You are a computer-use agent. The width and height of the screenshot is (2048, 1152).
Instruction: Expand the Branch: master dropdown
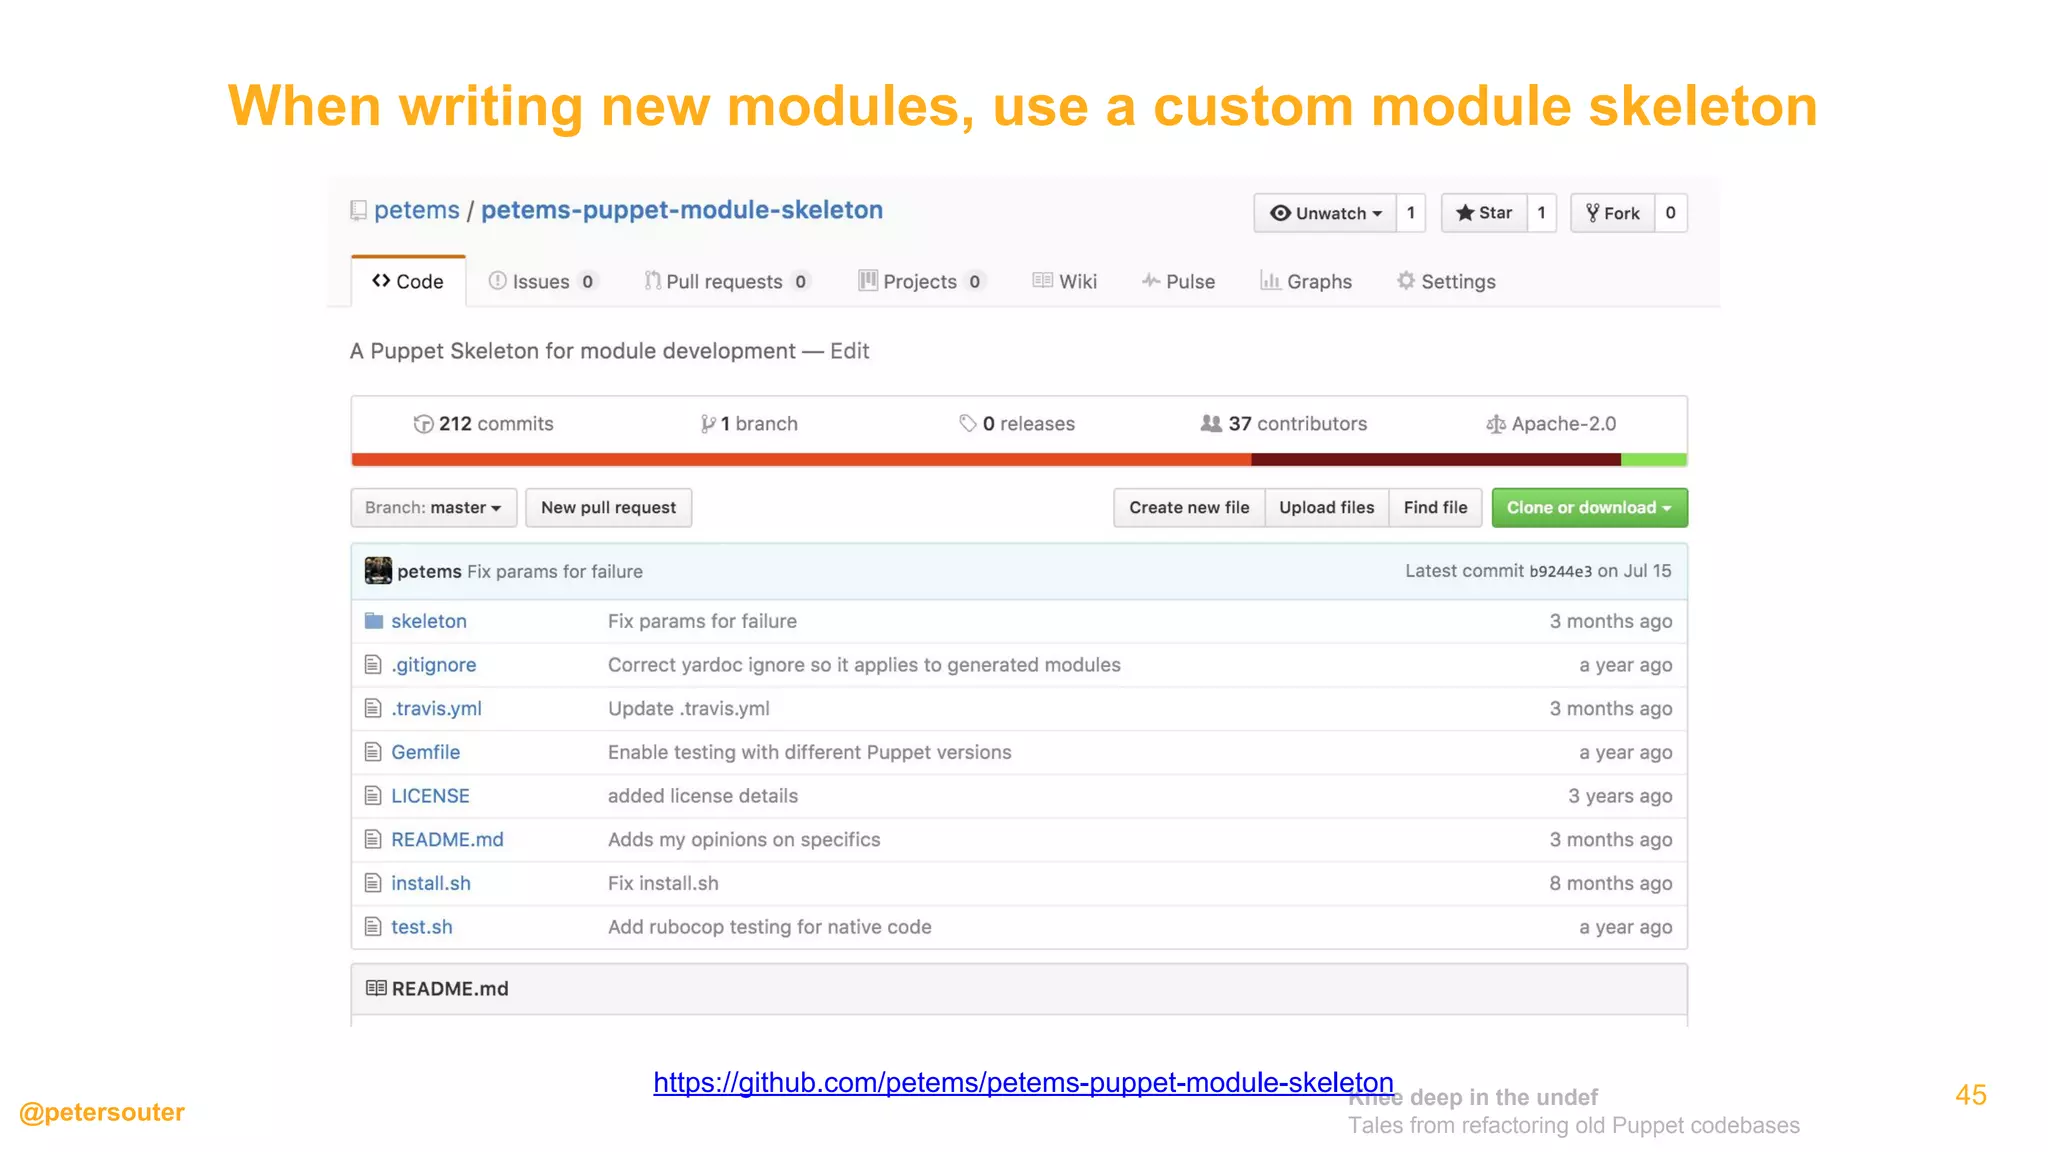[x=434, y=508]
